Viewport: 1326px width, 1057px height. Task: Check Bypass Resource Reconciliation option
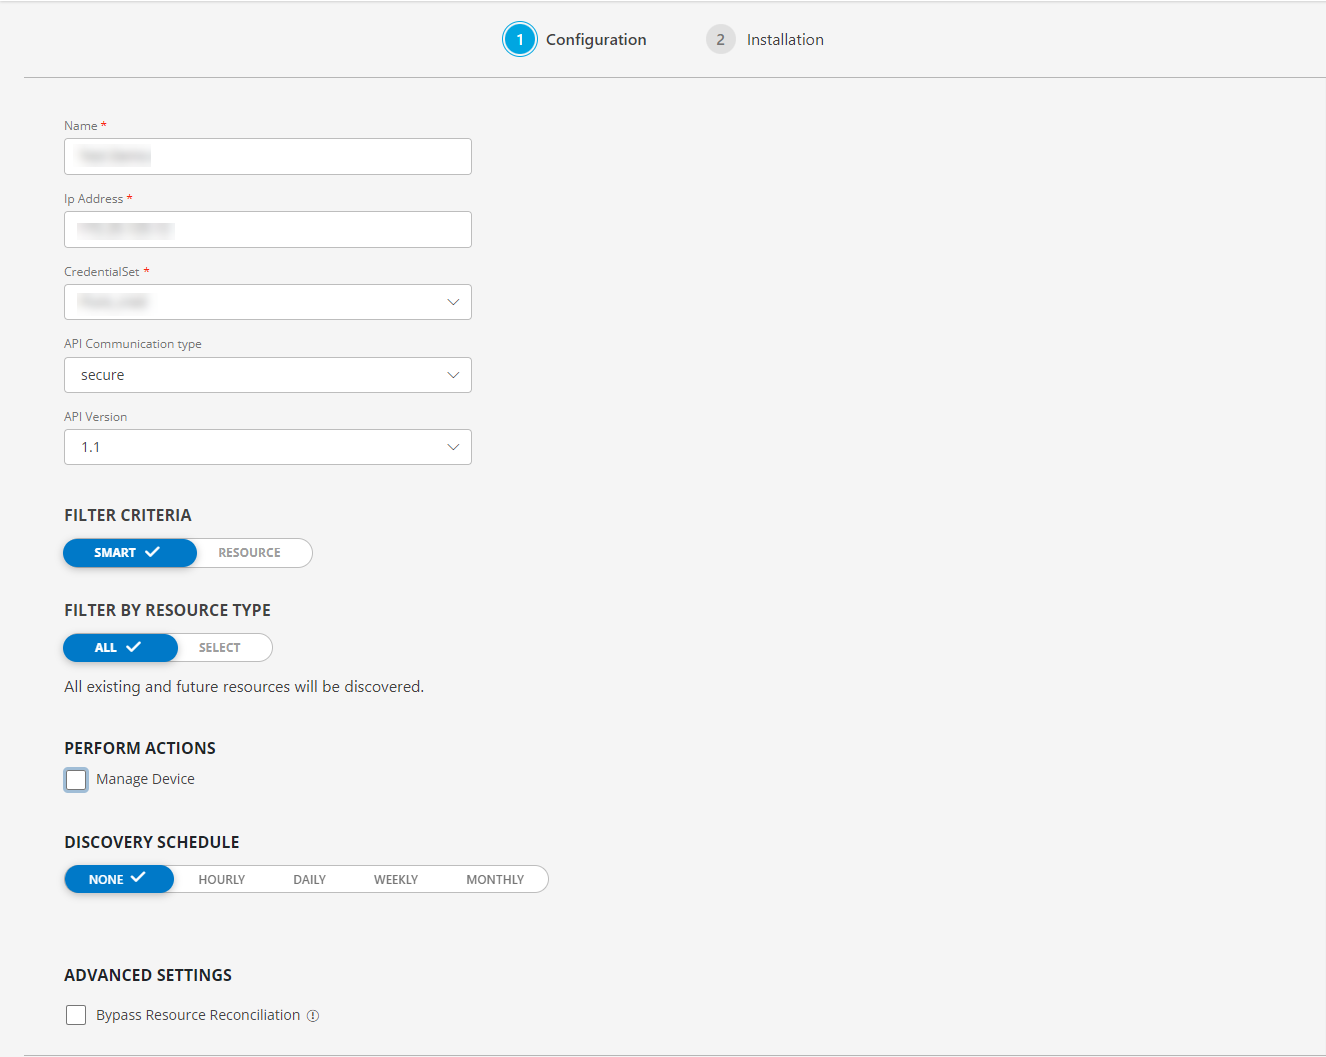[x=76, y=1016]
